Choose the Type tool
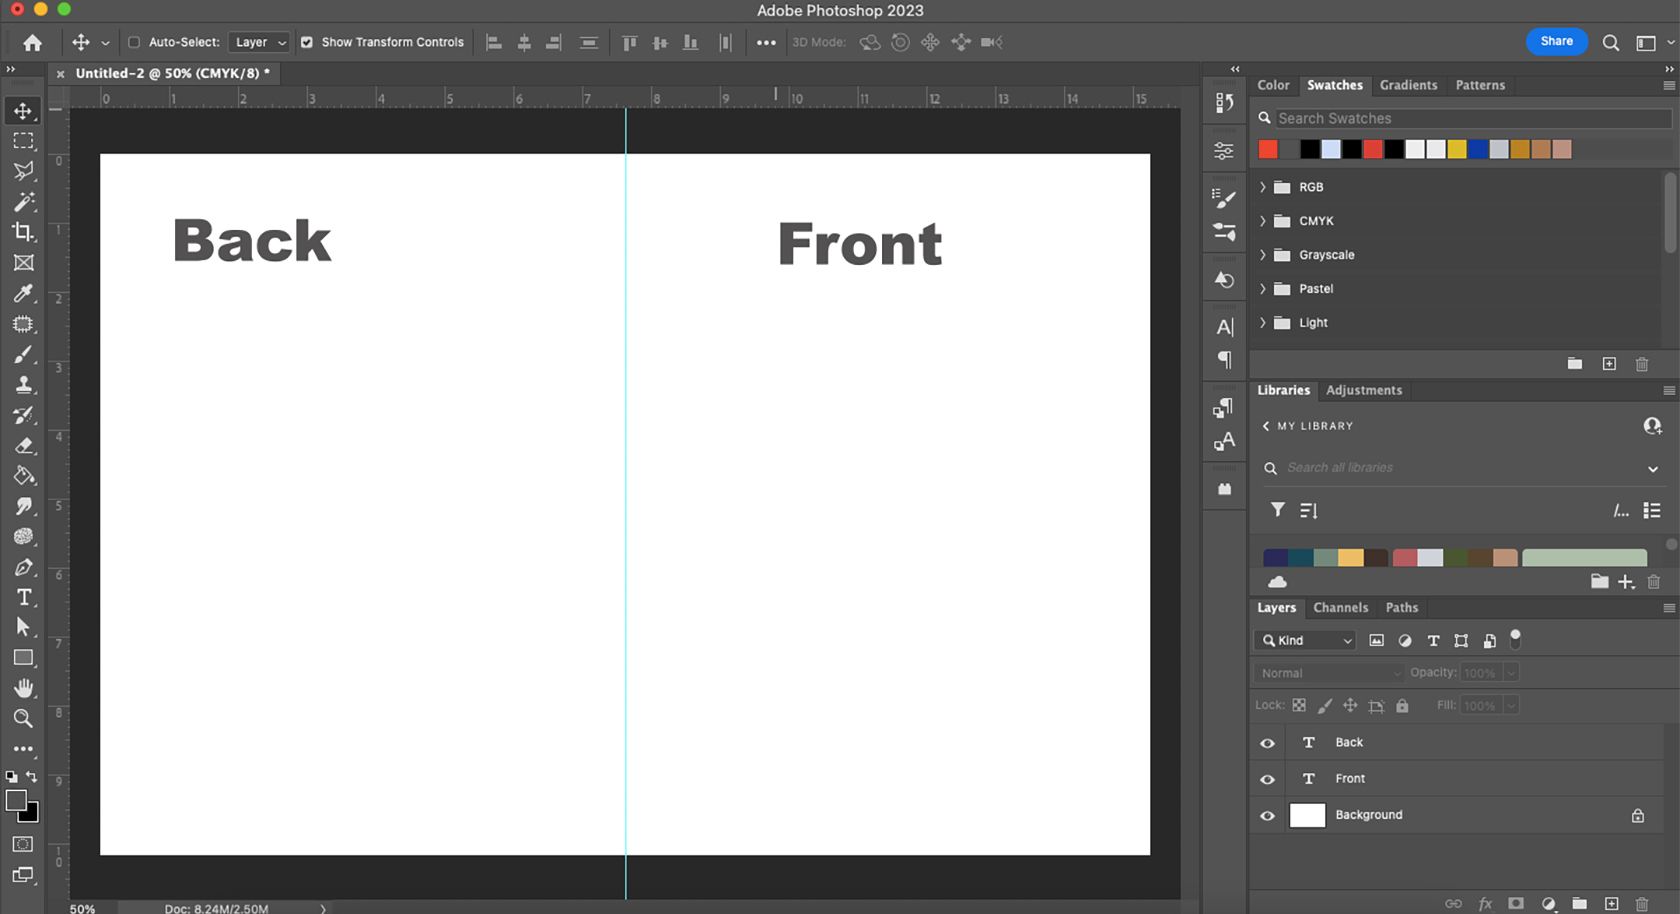This screenshot has height=914, width=1680. pos(24,597)
